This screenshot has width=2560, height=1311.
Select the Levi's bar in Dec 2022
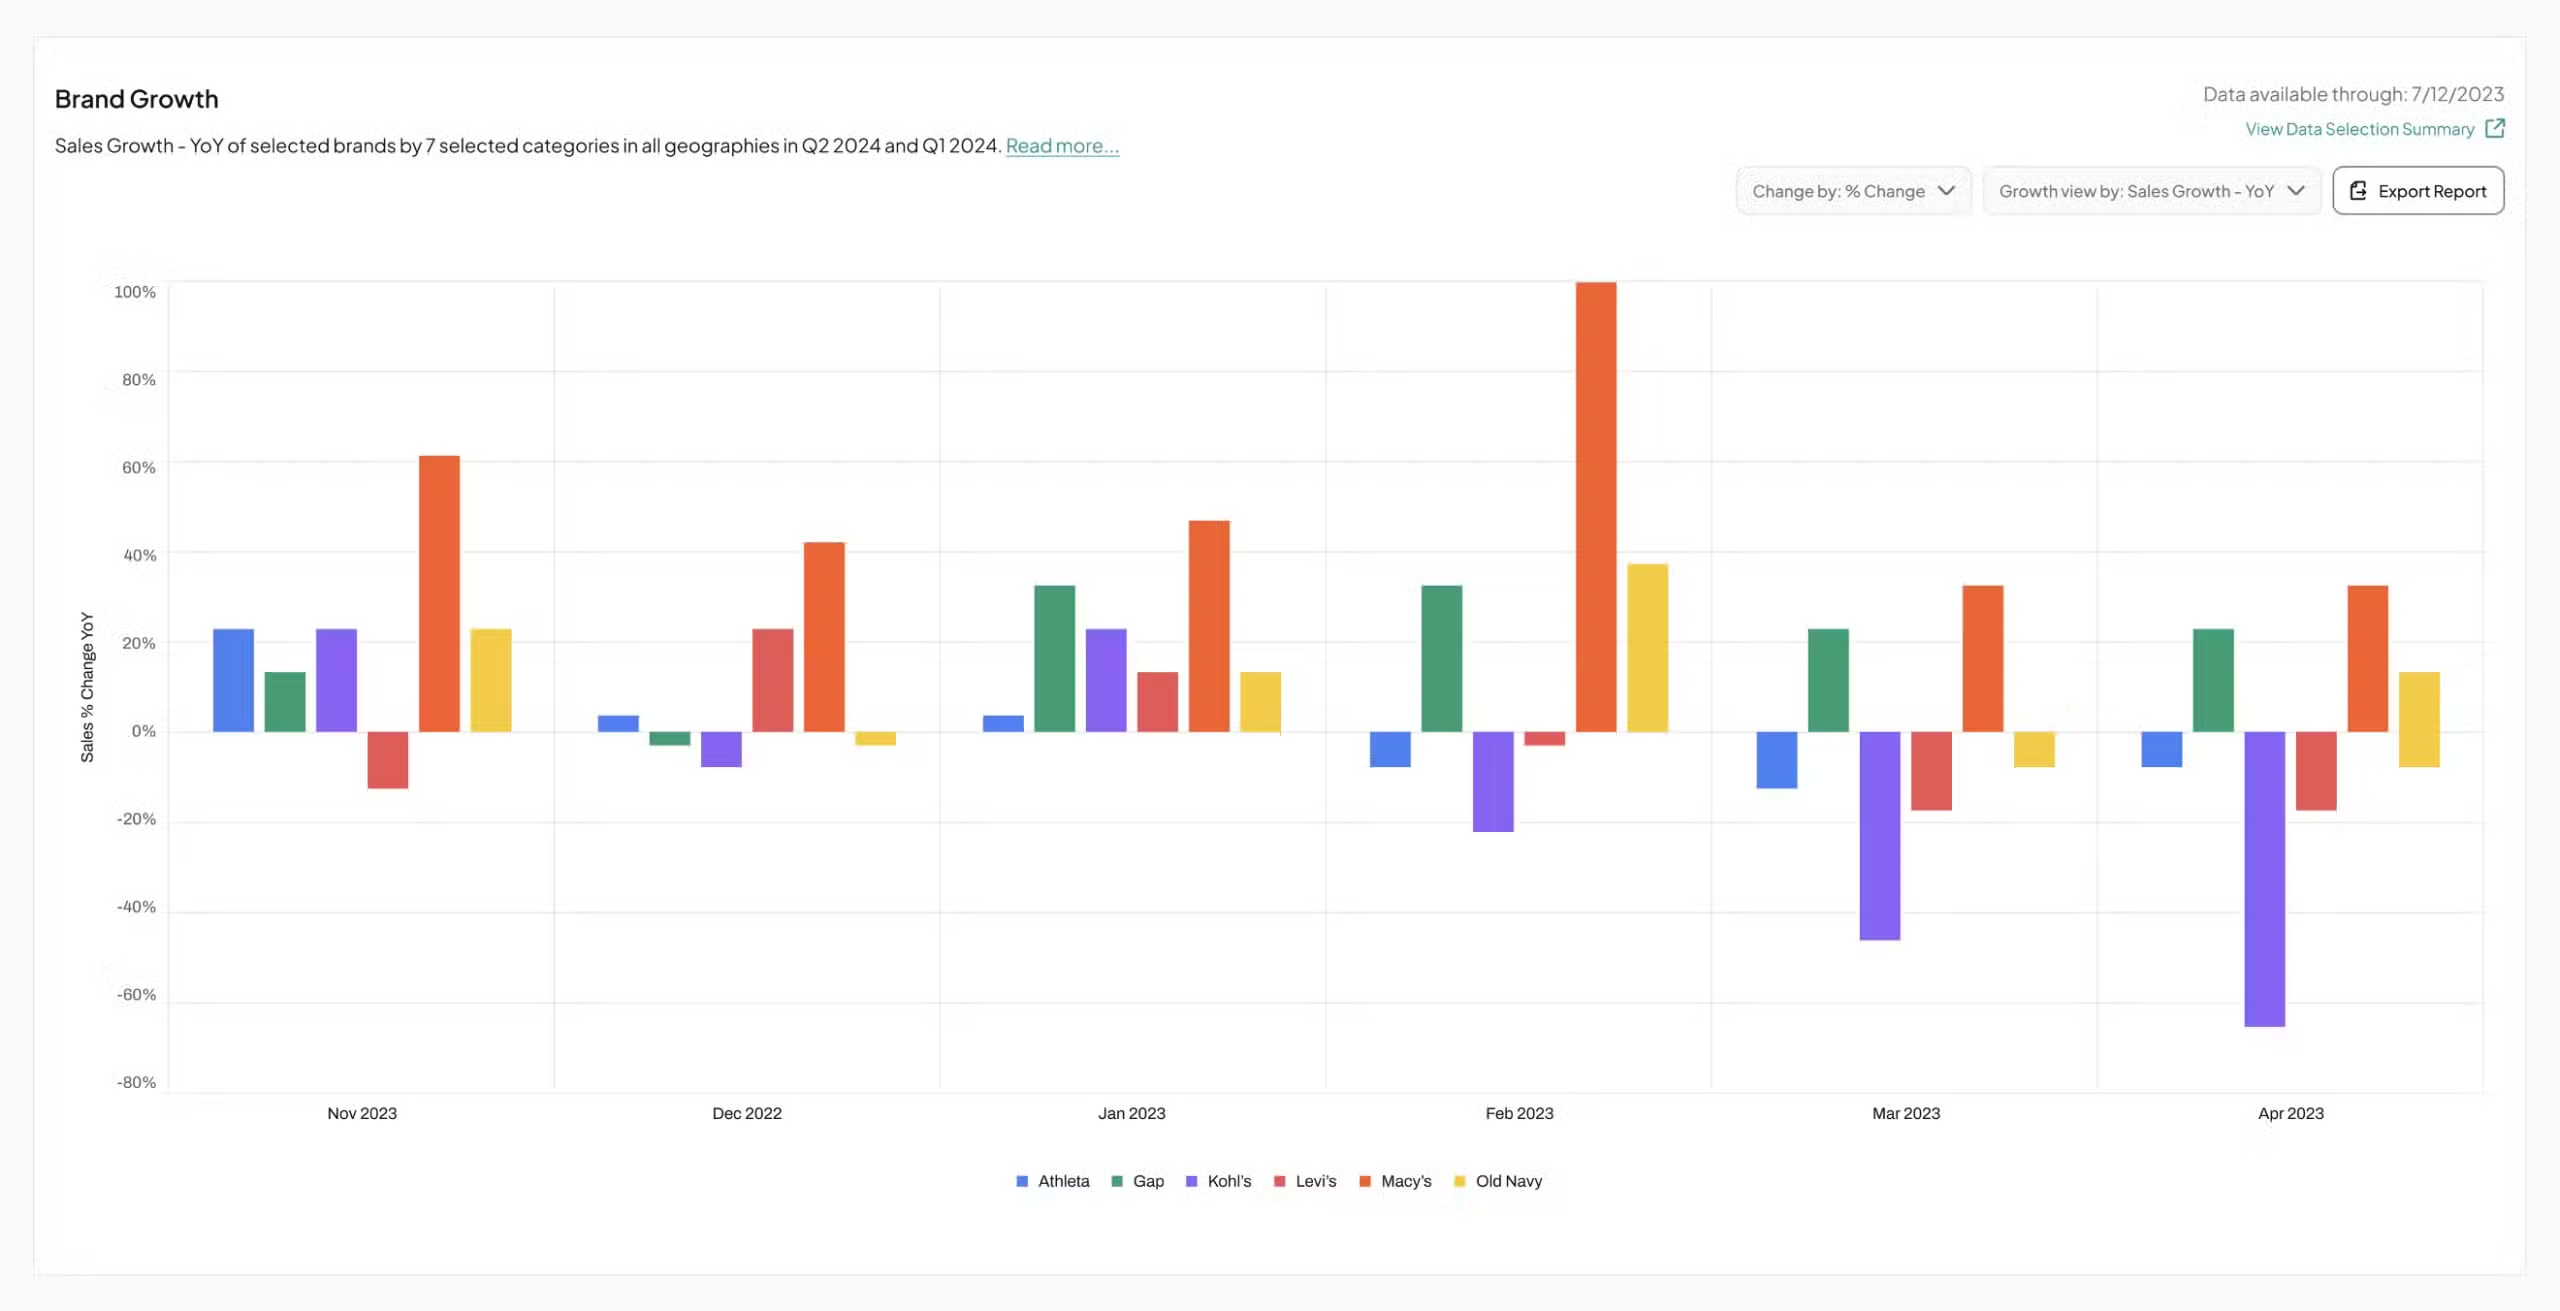(773, 680)
